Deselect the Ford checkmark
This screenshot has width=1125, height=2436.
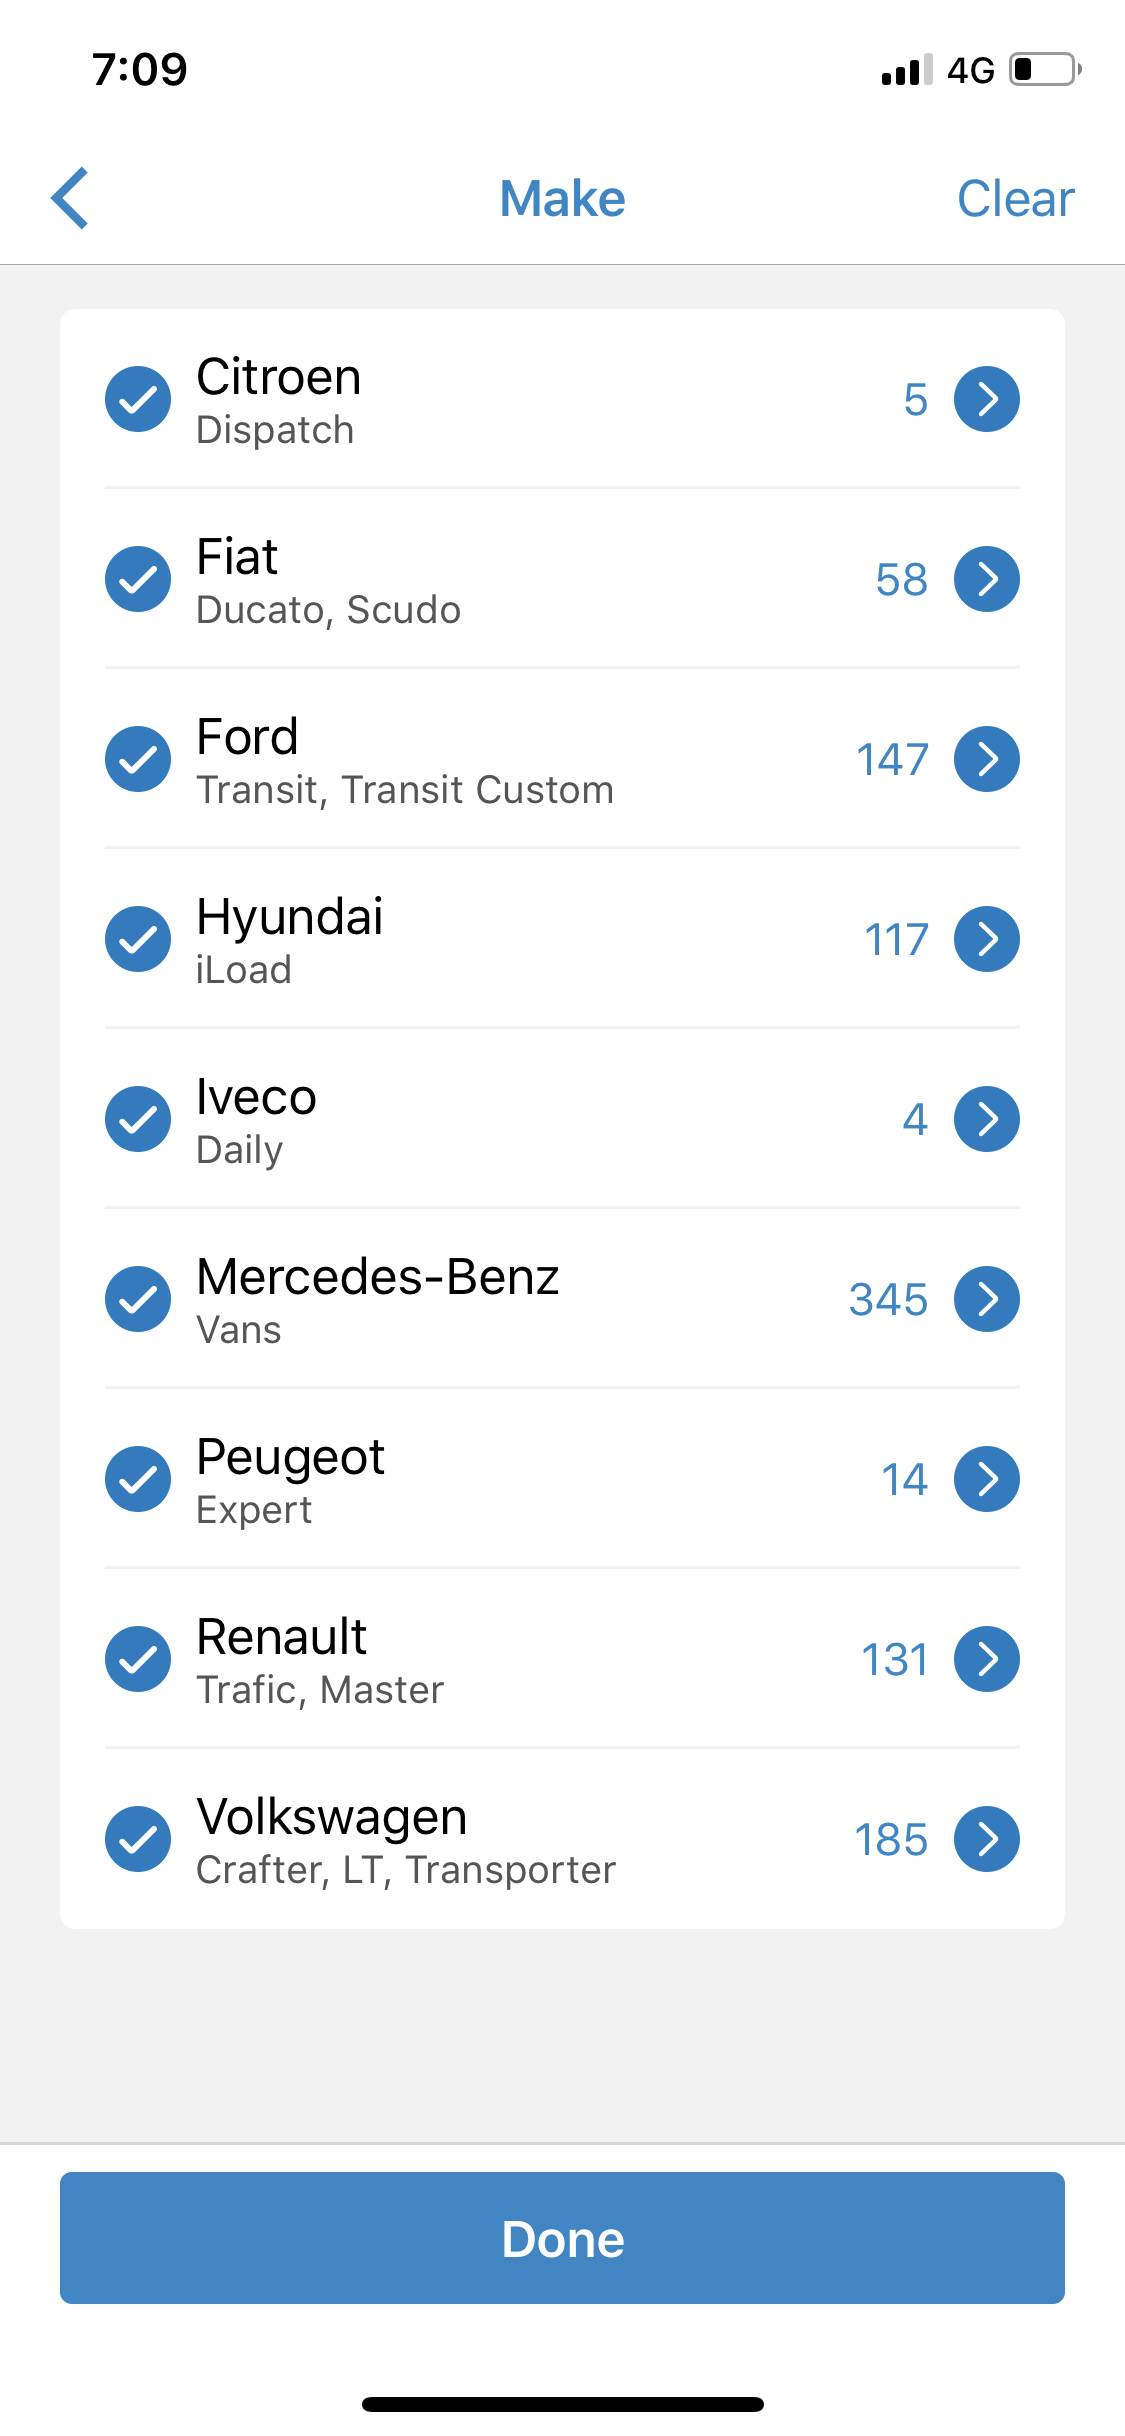point(138,759)
